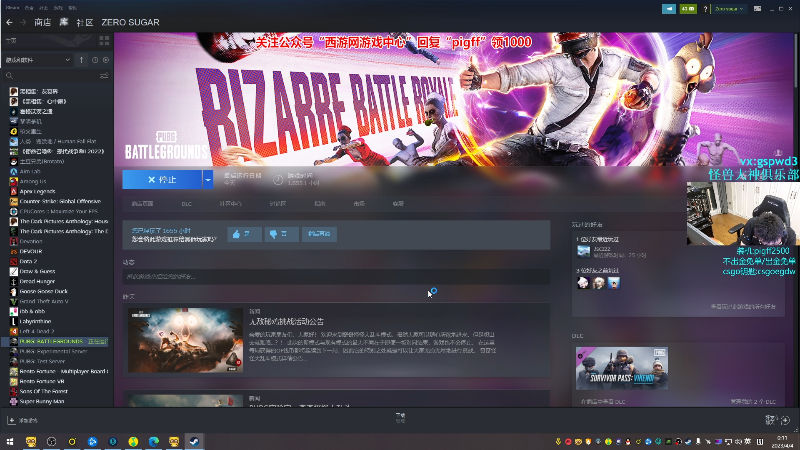Open the downloads section at bottom
The height and width of the screenshot is (450, 800).
401,418
